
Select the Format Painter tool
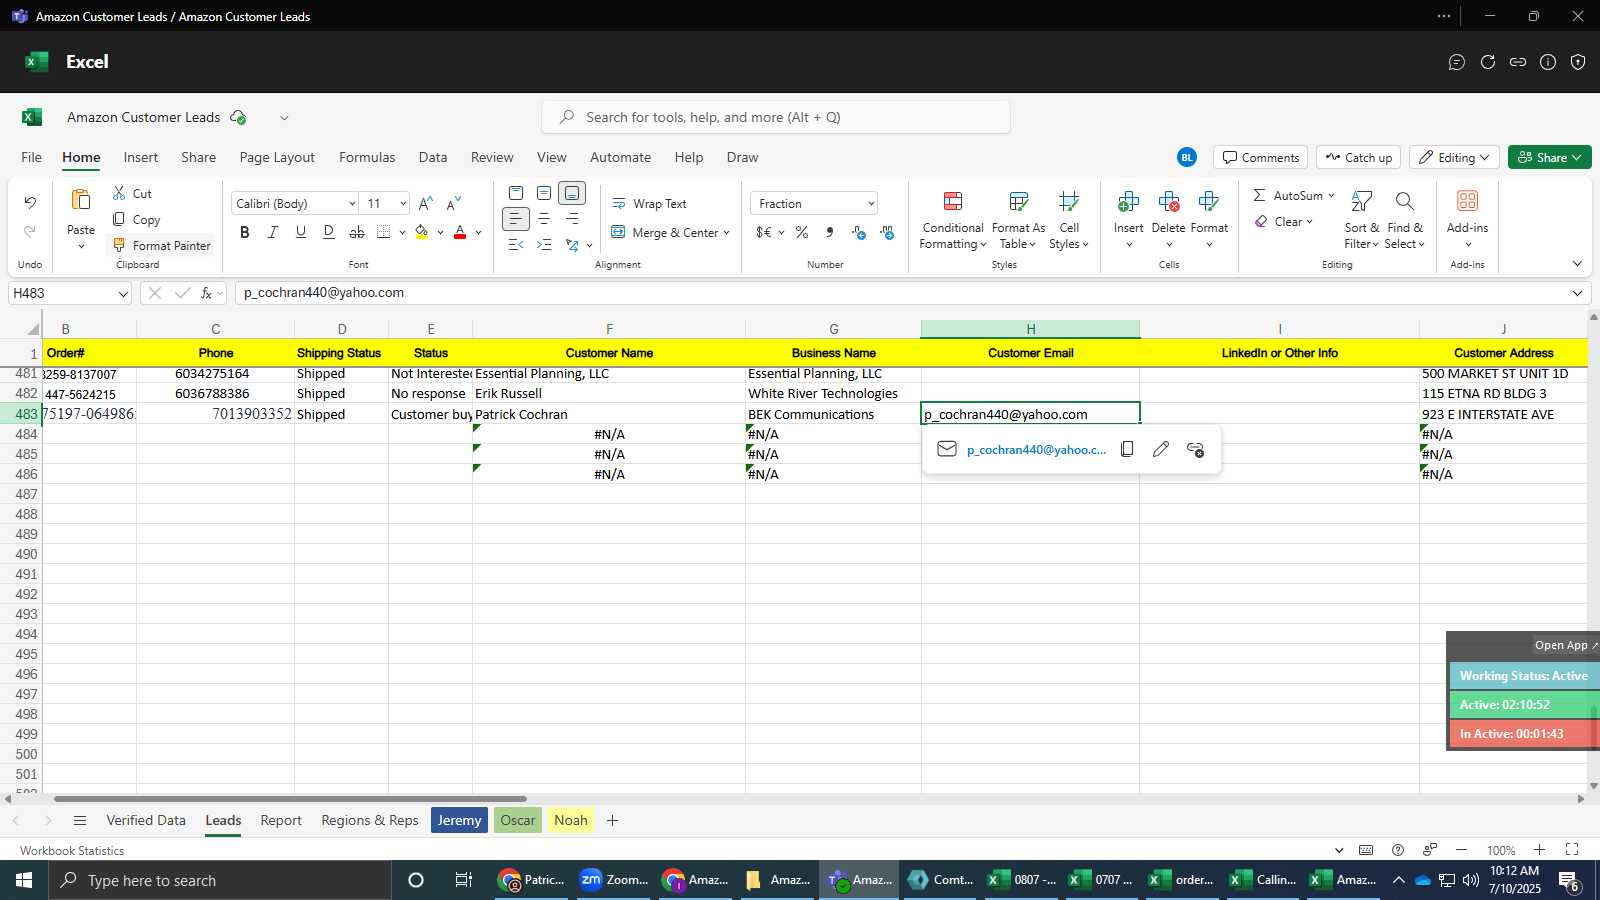(161, 245)
